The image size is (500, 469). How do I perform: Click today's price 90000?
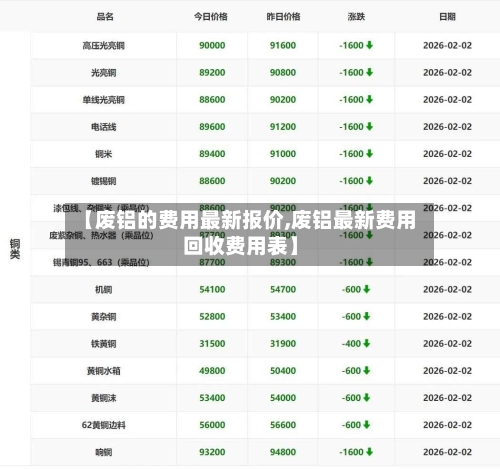[212, 45]
